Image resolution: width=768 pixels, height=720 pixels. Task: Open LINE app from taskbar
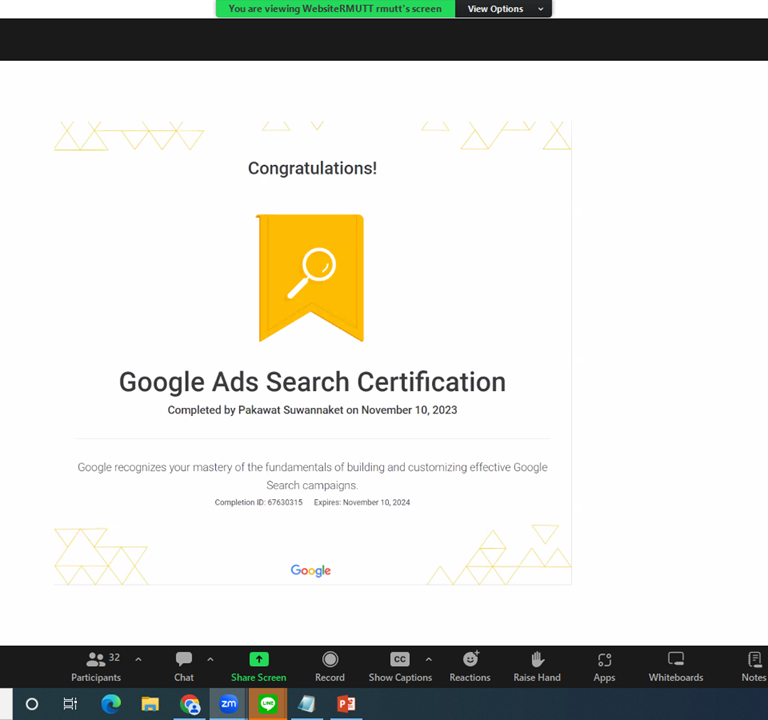(268, 704)
